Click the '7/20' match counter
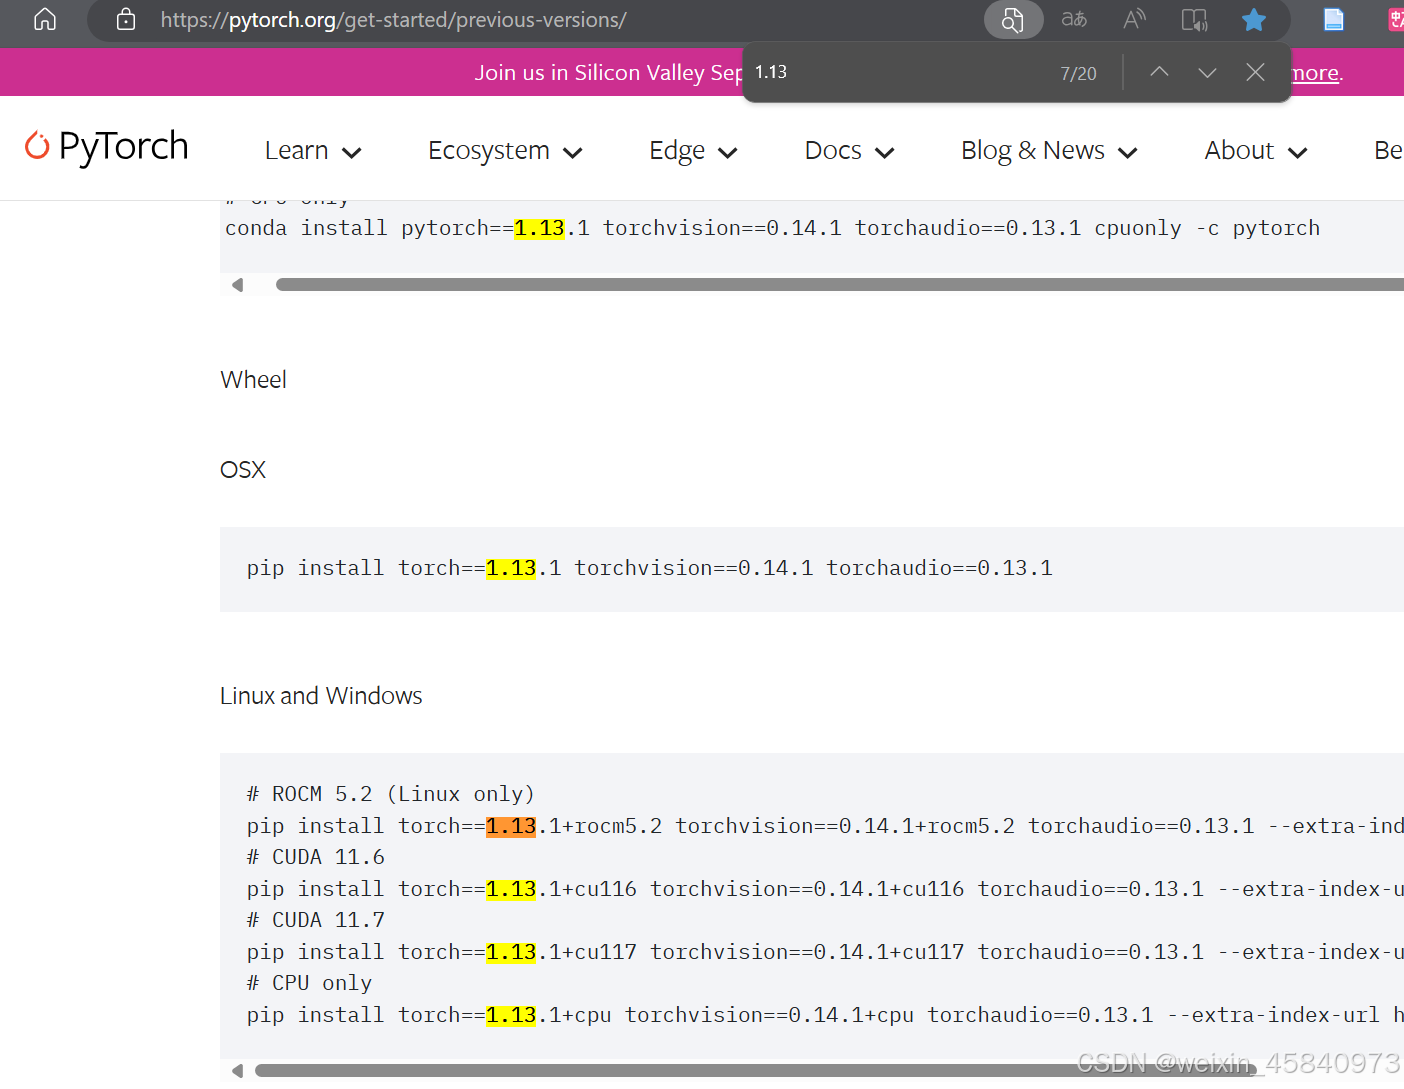 (1078, 73)
